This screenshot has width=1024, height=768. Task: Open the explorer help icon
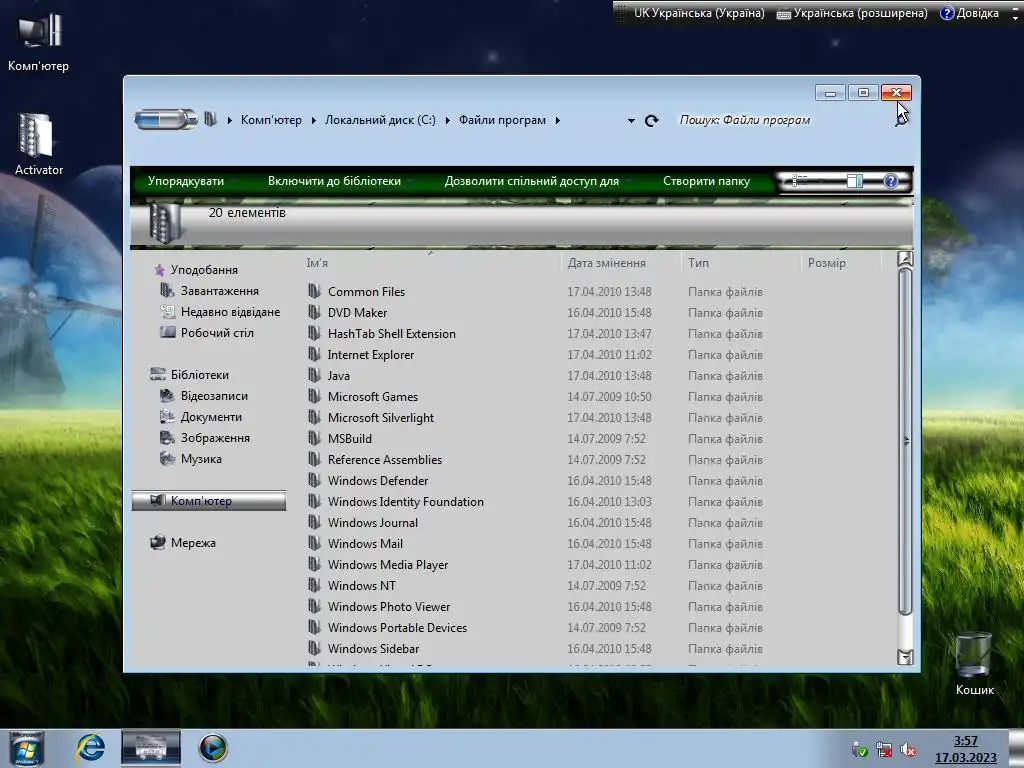click(891, 181)
